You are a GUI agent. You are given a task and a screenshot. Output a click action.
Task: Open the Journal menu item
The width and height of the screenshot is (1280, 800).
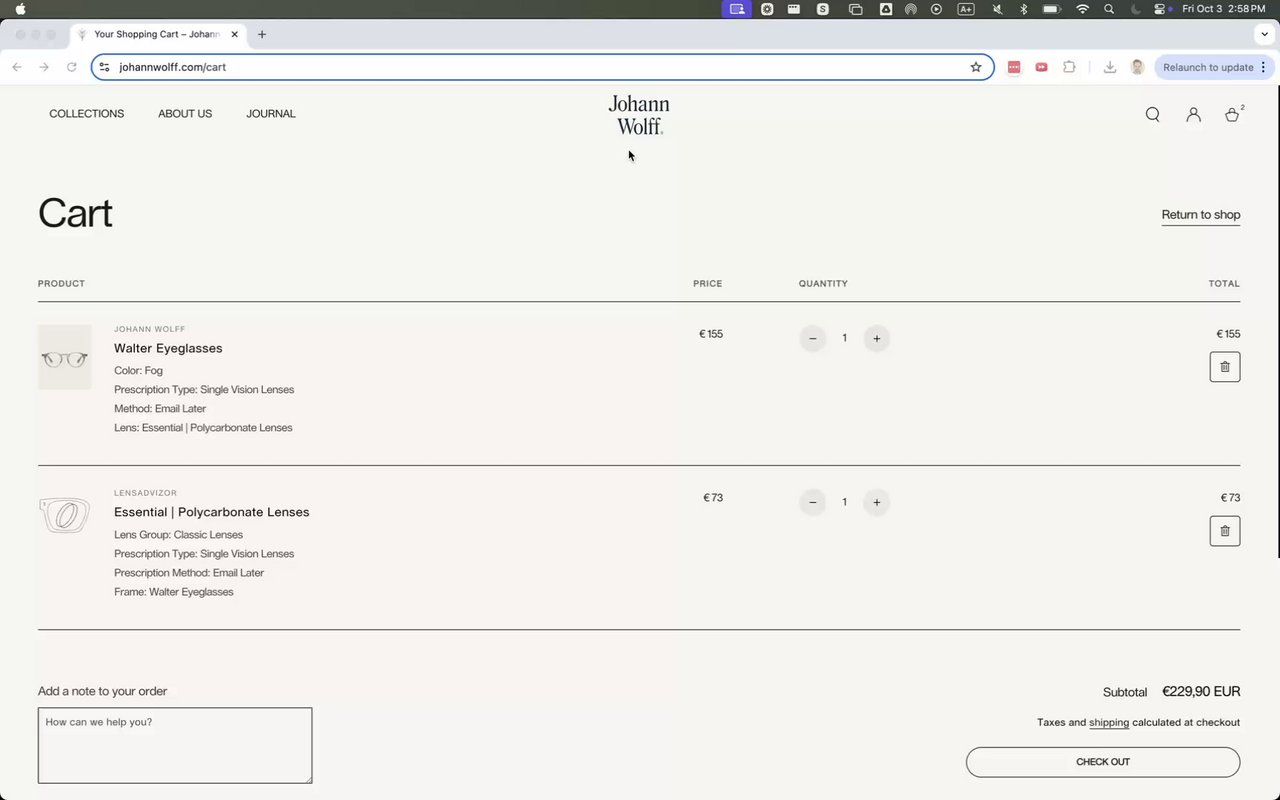(x=271, y=114)
